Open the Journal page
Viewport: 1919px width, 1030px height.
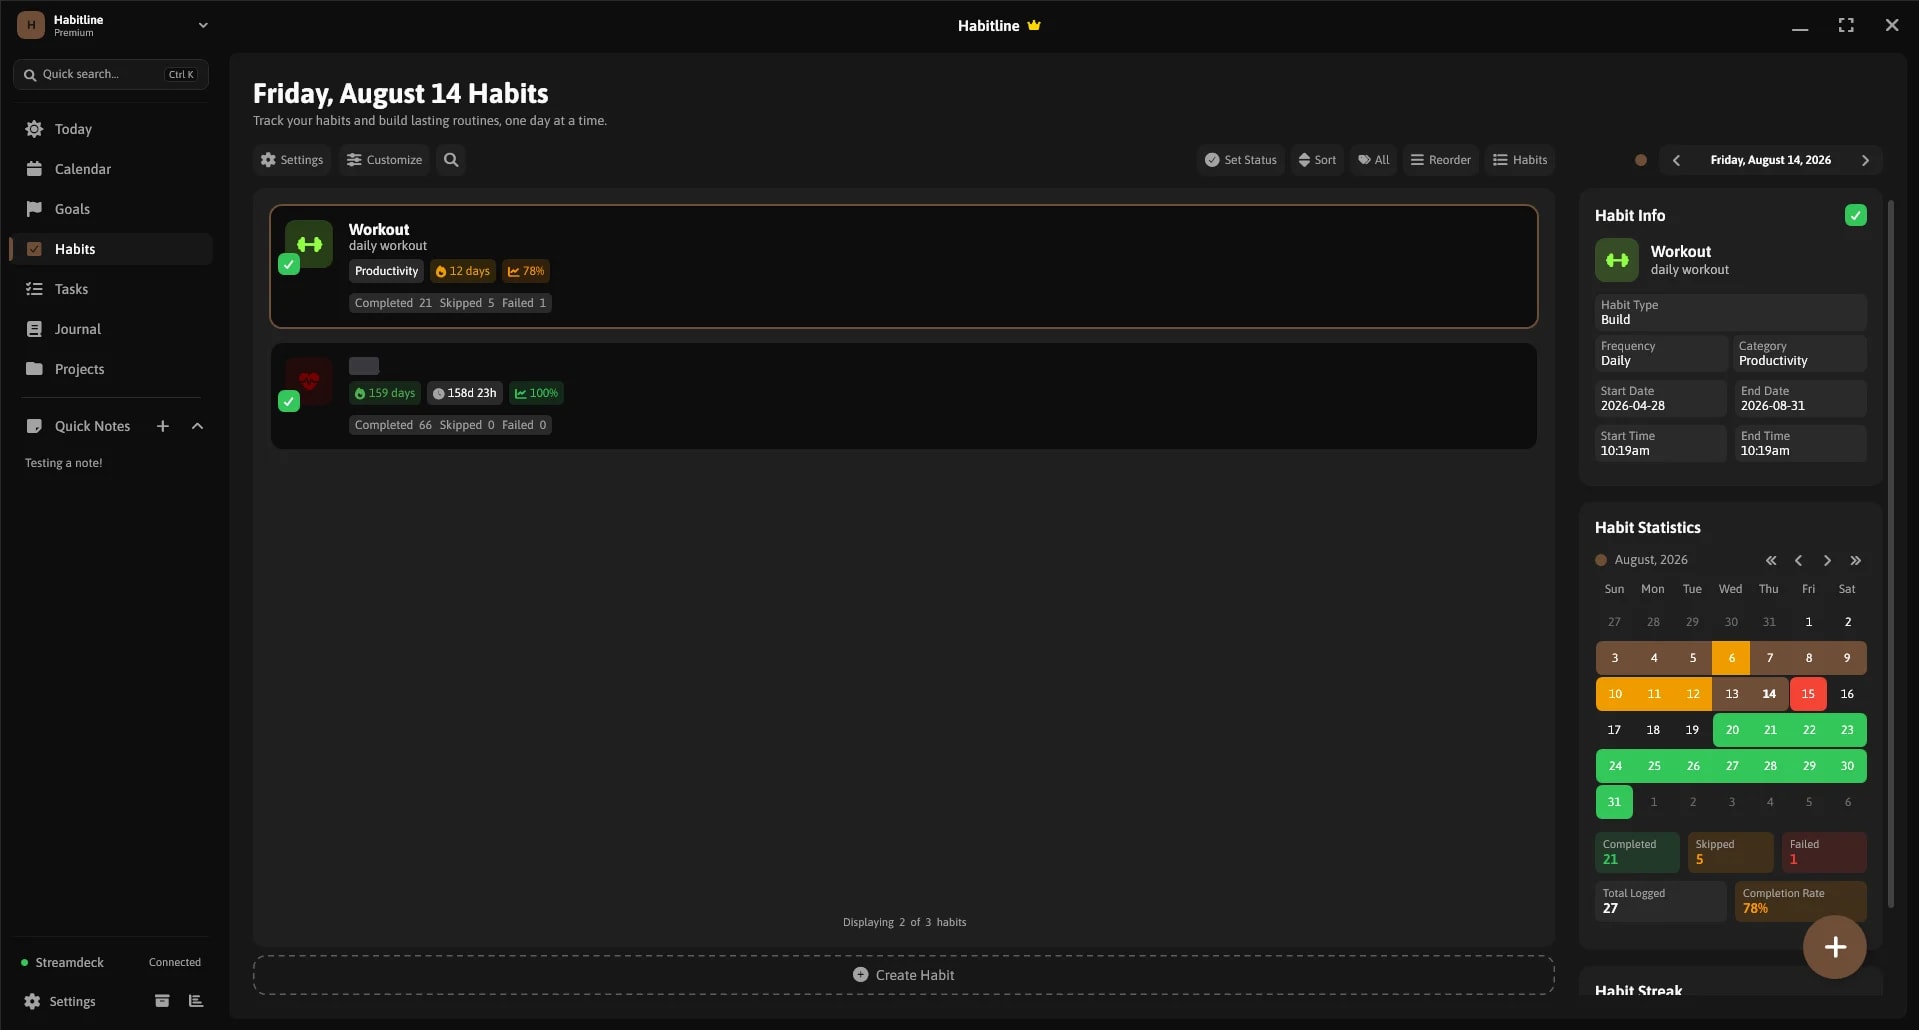[110, 329]
